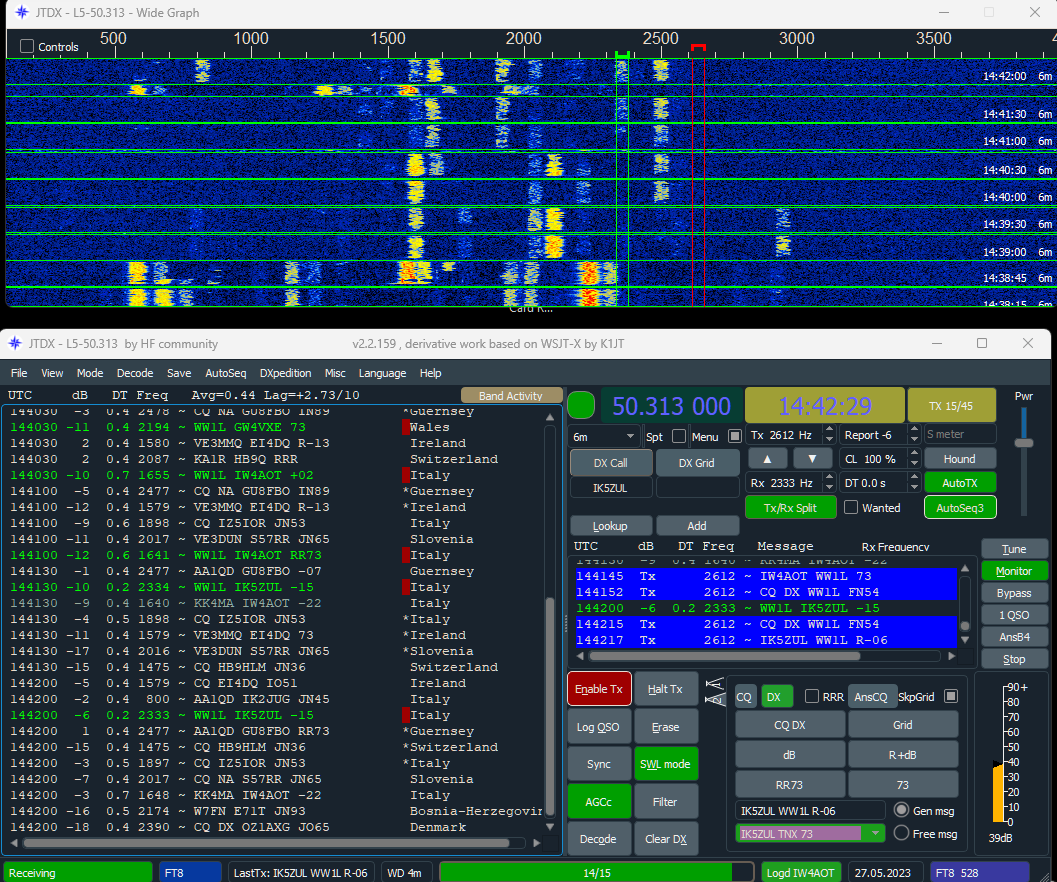Enable the Wanted checkbox
1057x882 pixels.
pos(851,507)
